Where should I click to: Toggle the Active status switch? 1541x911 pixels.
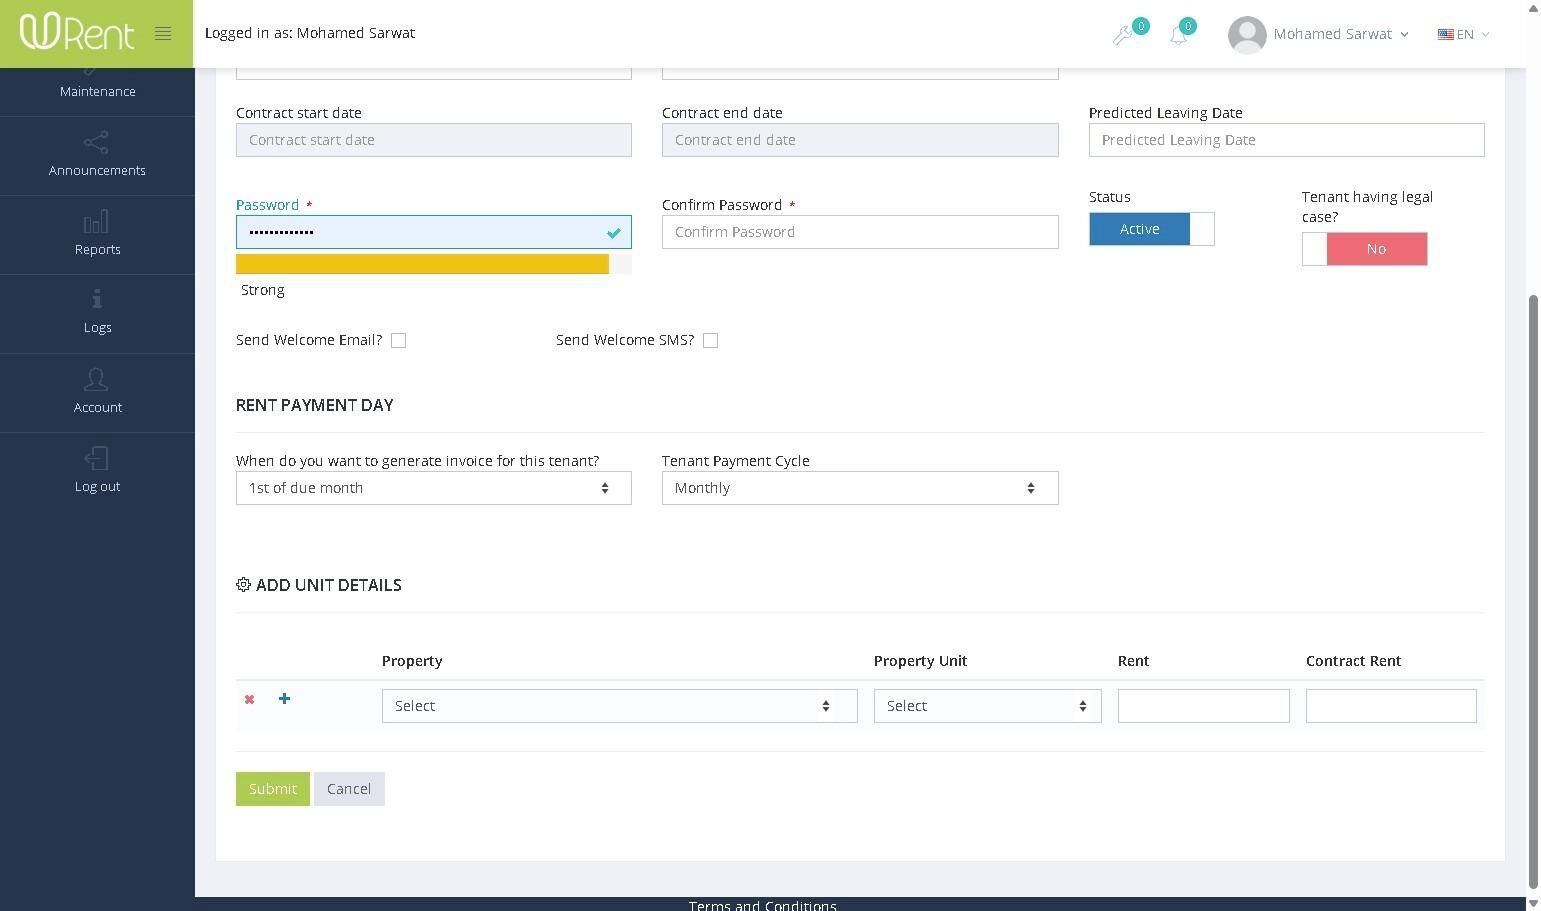pyautogui.click(x=1152, y=229)
